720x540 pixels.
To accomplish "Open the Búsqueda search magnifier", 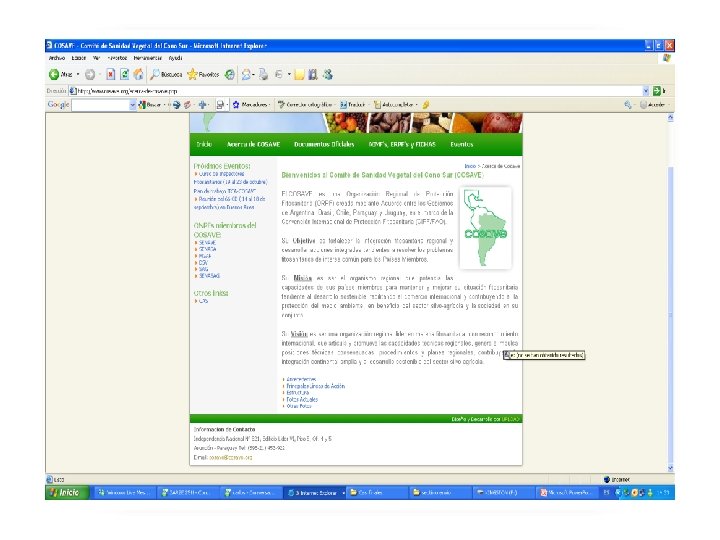I will pos(156,74).
